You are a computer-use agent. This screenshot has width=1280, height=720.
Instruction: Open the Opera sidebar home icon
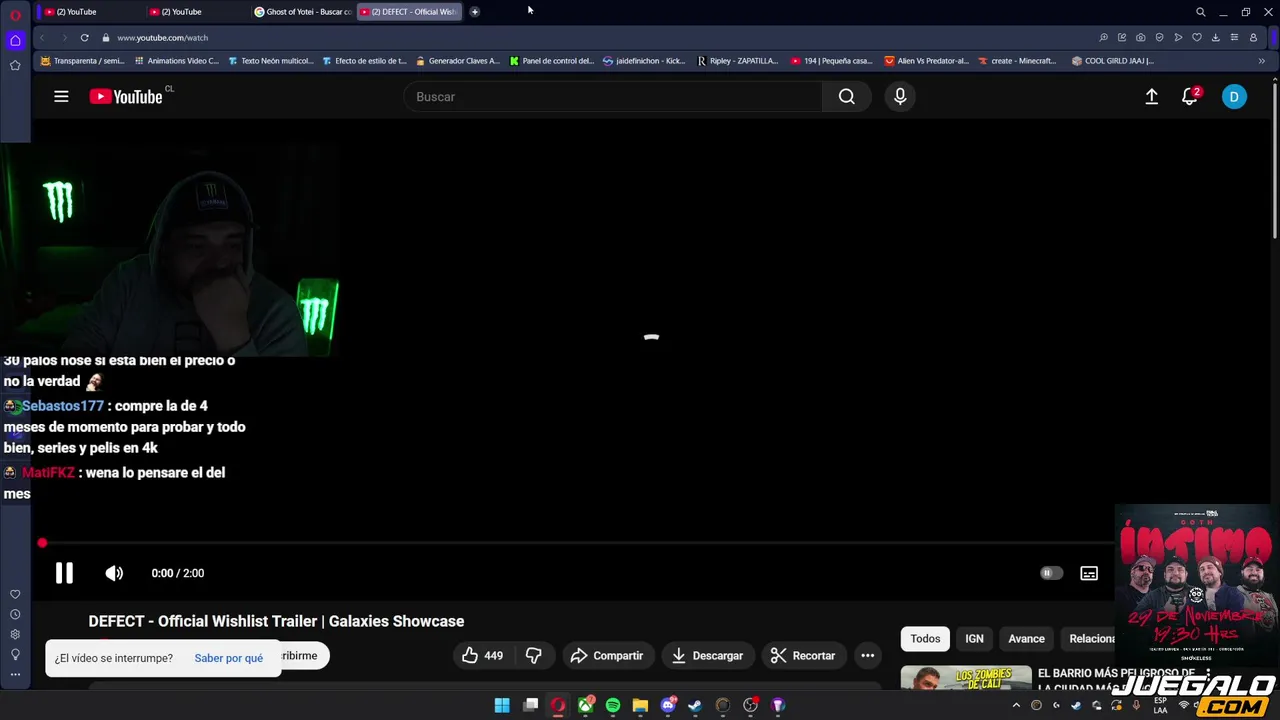point(15,40)
